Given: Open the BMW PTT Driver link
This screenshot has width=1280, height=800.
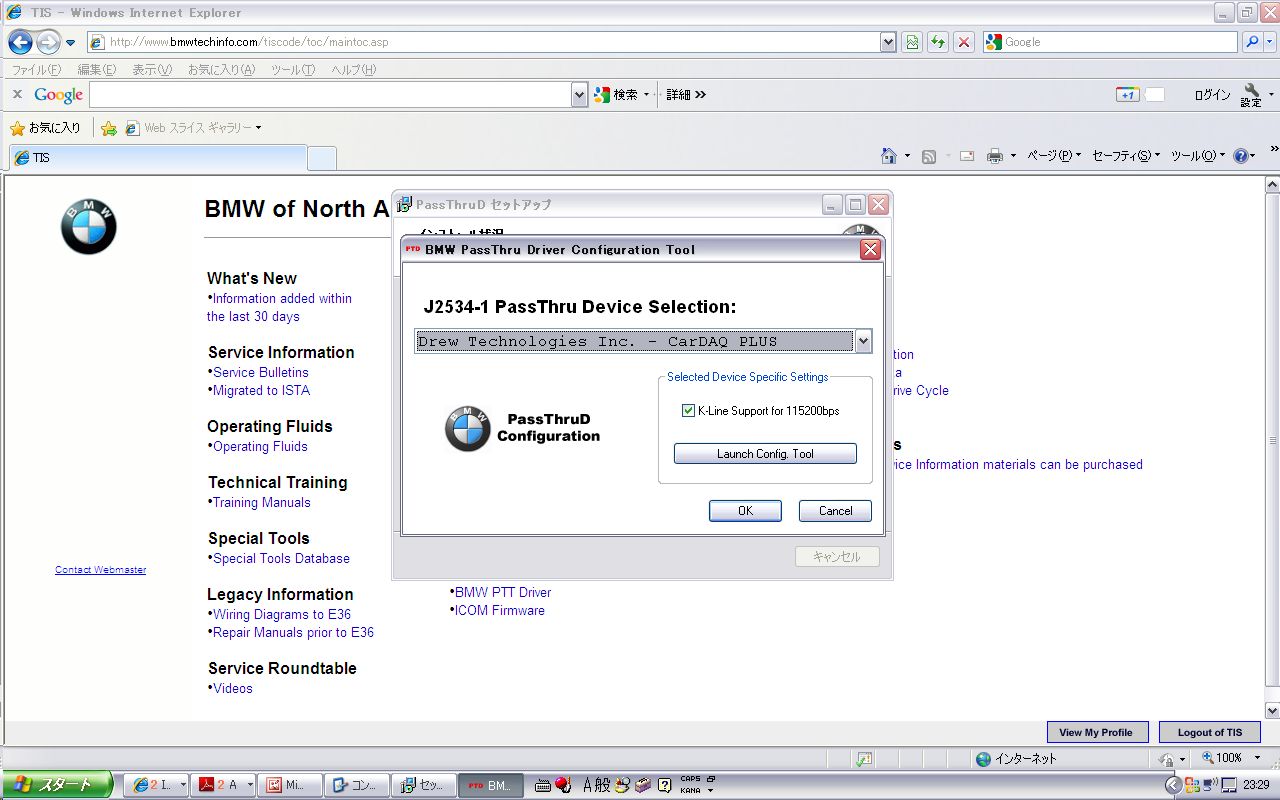Looking at the screenshot, I should pyautogui.click(x=503, y=592).
